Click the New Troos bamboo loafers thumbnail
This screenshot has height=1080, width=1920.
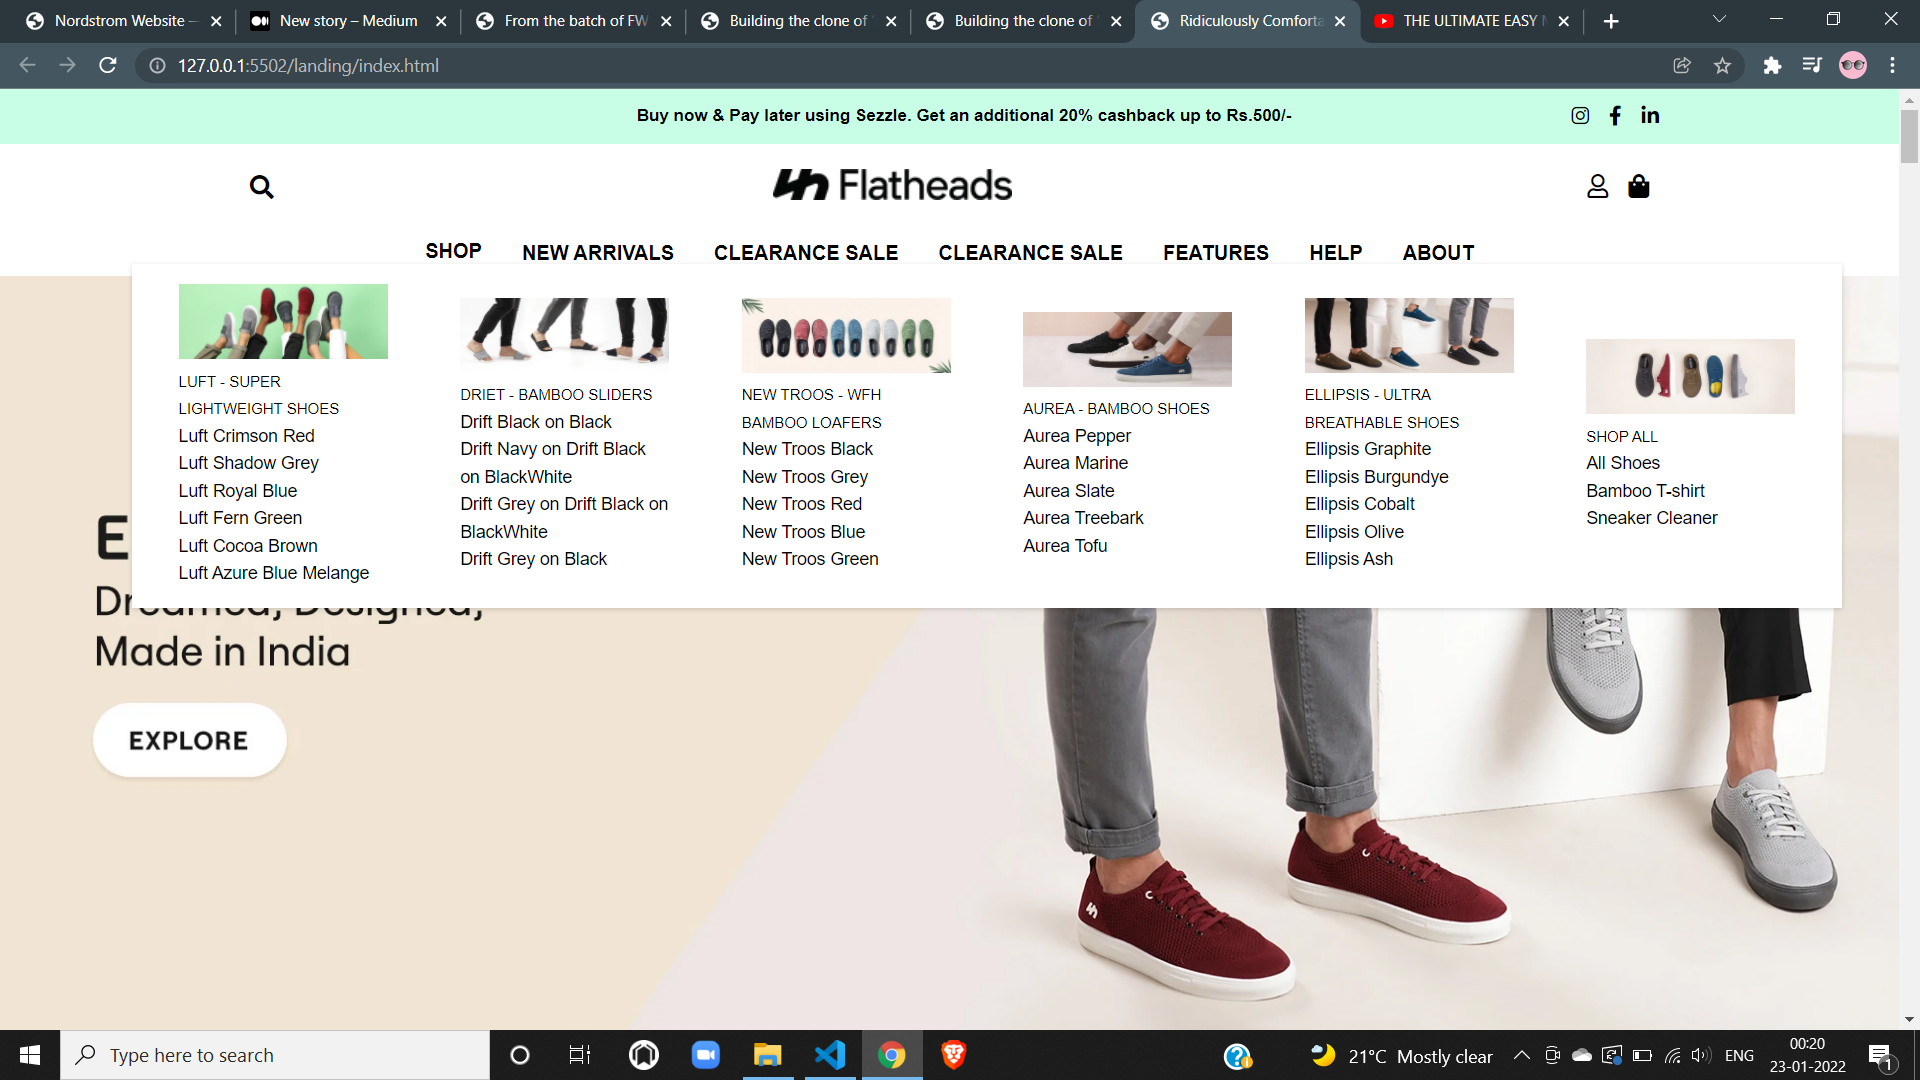tap(845, 336)
